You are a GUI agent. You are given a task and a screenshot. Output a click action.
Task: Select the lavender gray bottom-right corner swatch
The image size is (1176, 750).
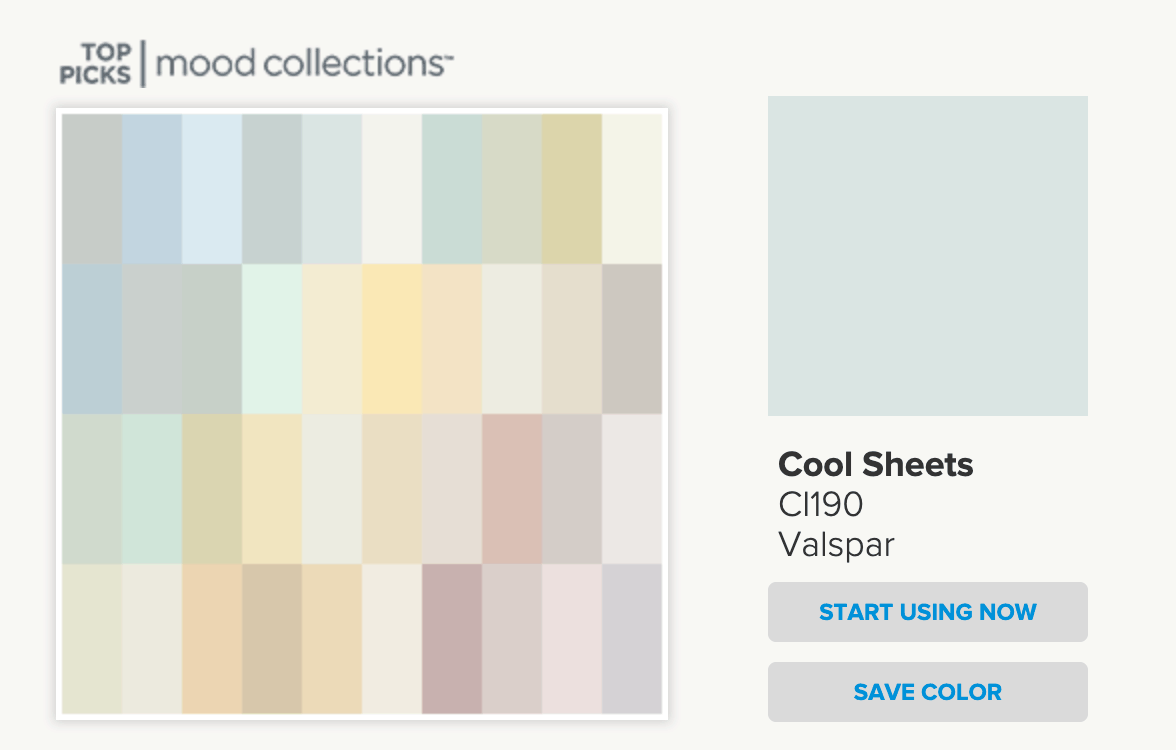point(632,639)
